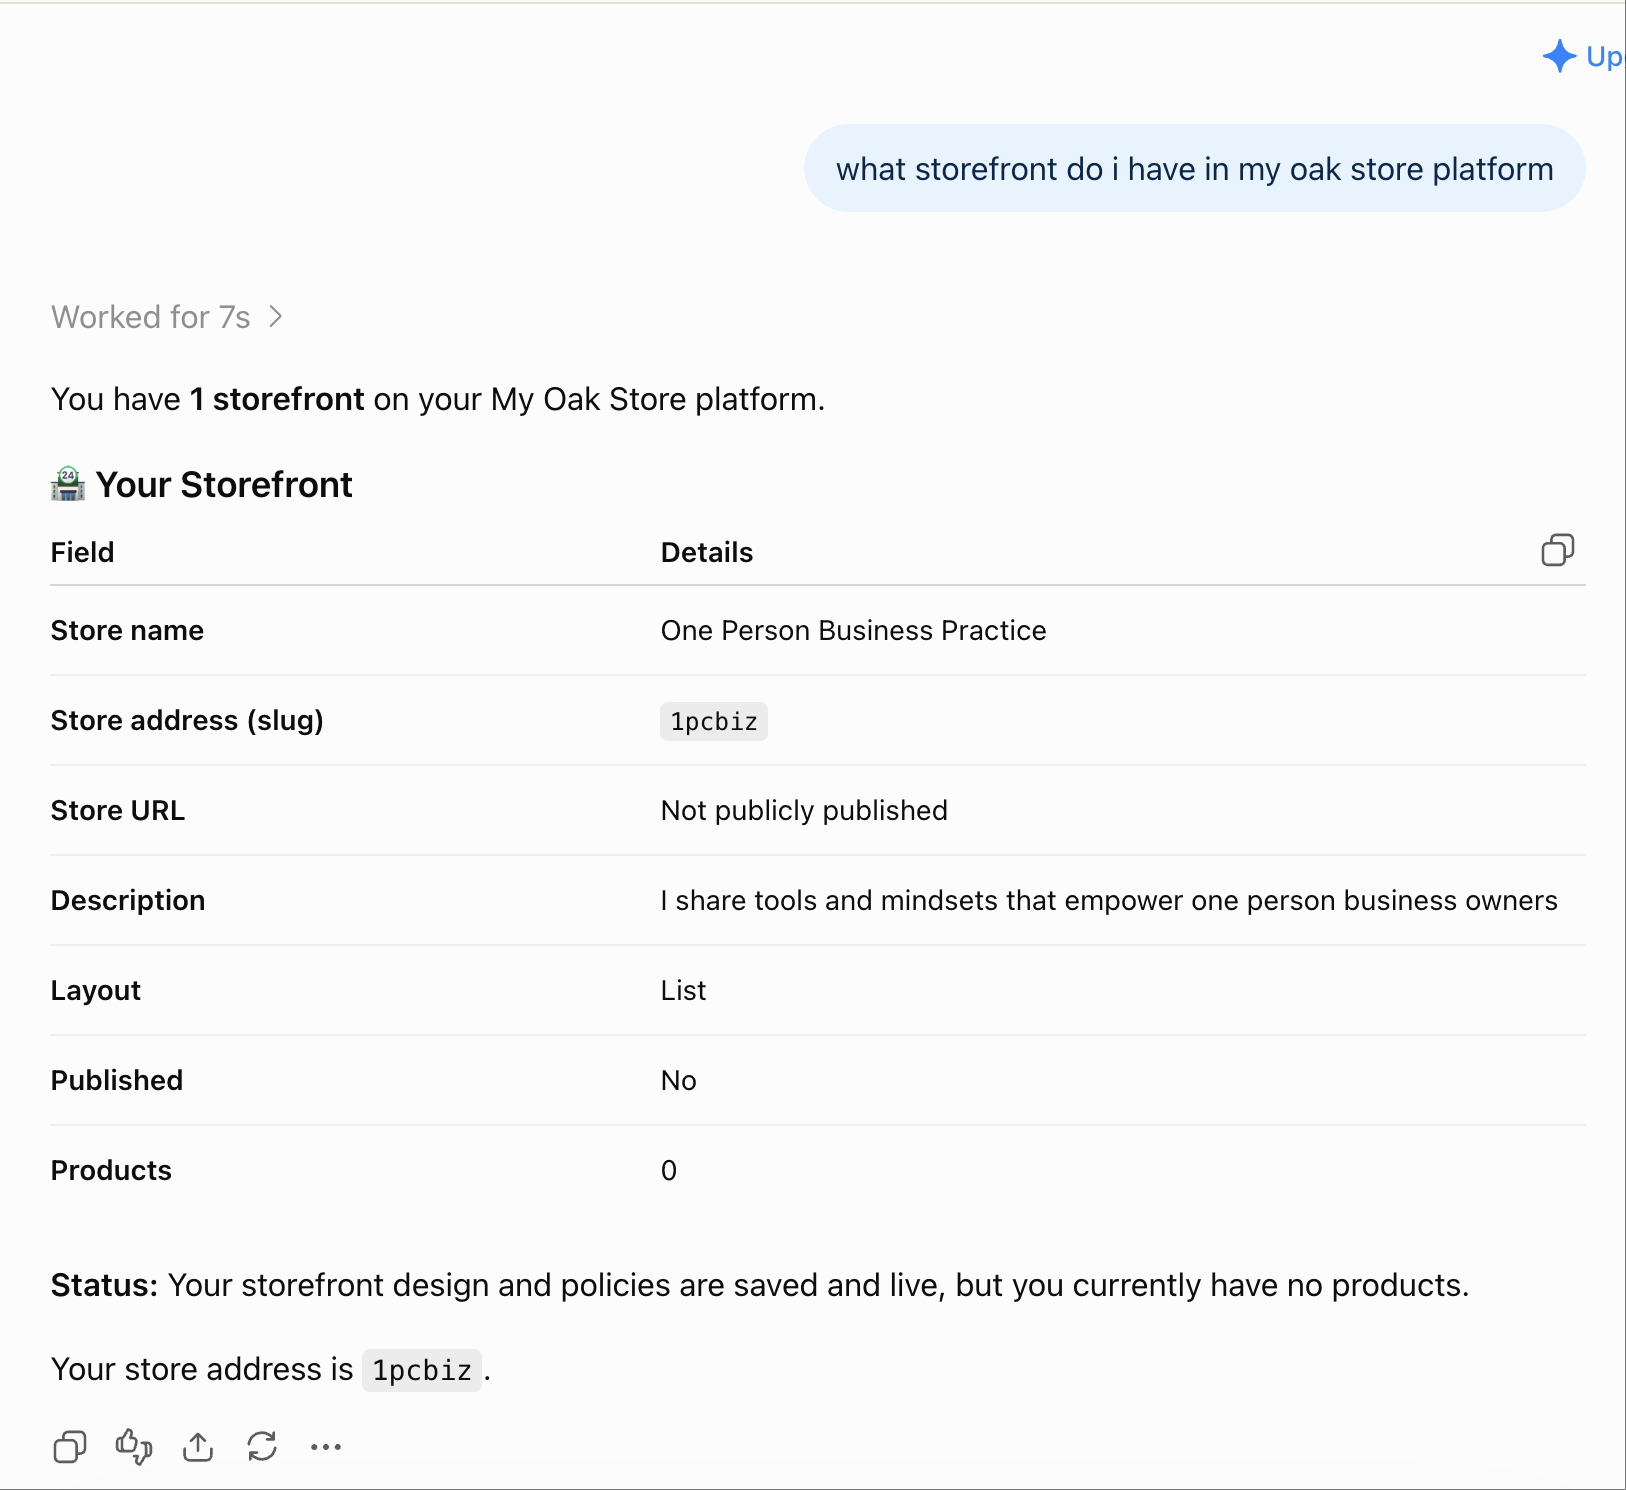This screenshot has height=1490, width=1626.
Task: Click the "Store URL" row label
Action: pyautogui.click(x=118, y=810)
